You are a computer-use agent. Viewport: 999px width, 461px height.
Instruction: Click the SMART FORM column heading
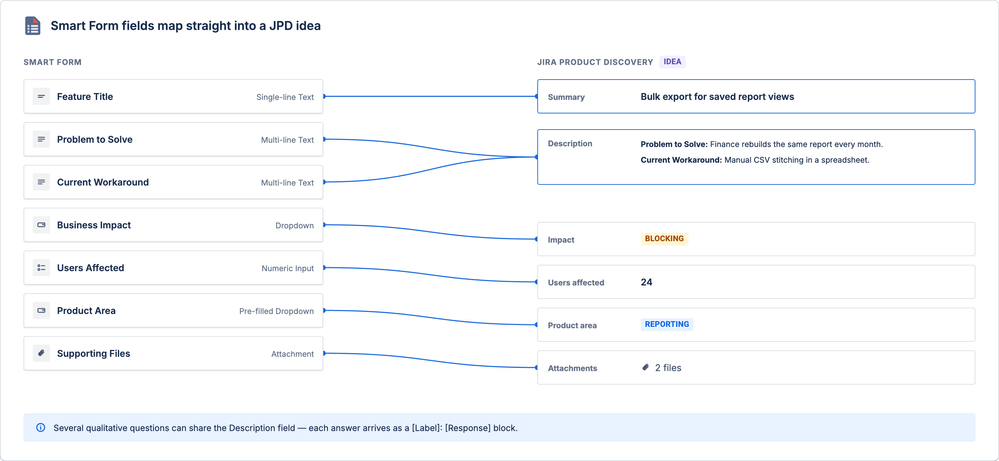click(x=52, y=62)
